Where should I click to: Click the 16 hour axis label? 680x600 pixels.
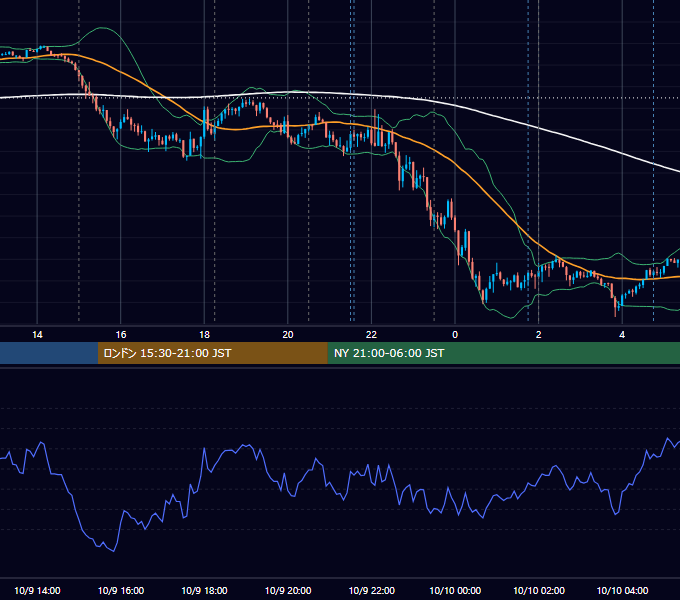pos(121,335)
